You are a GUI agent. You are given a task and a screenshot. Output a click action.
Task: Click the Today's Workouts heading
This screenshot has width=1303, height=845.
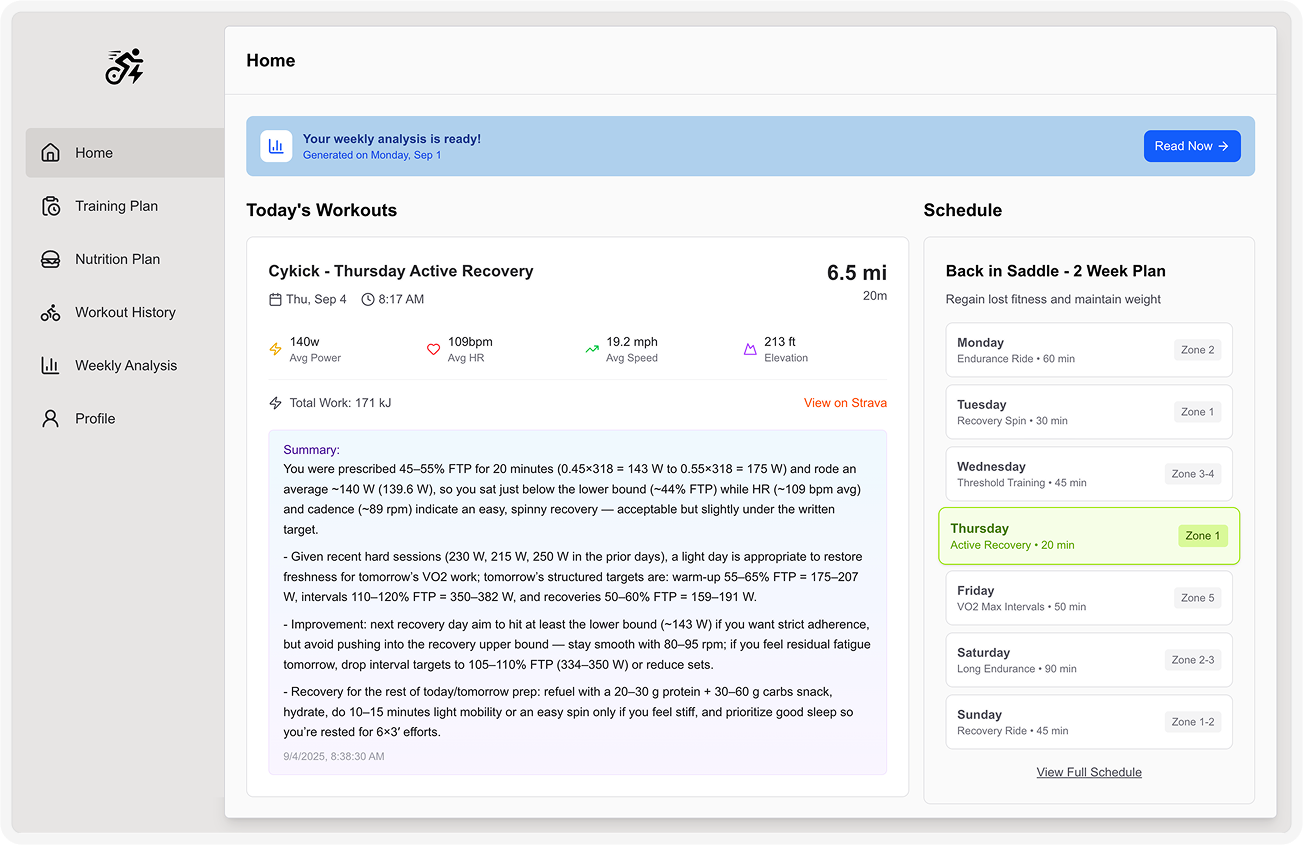[322, 210]
